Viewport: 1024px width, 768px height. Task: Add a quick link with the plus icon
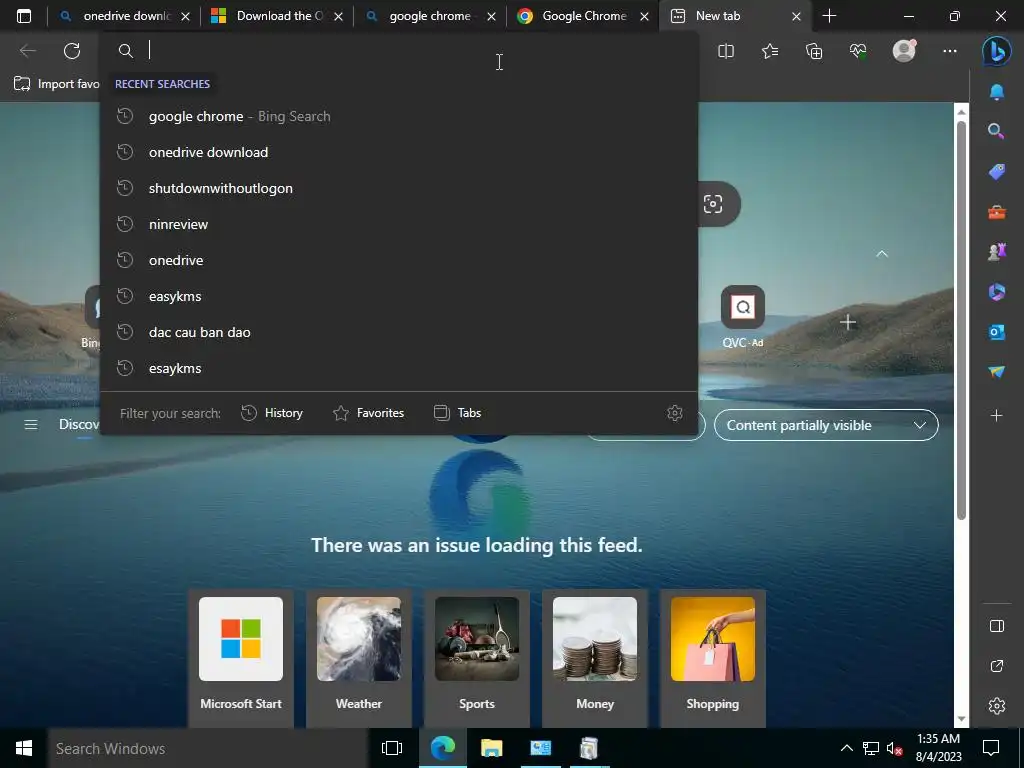(x=848, y=322)
